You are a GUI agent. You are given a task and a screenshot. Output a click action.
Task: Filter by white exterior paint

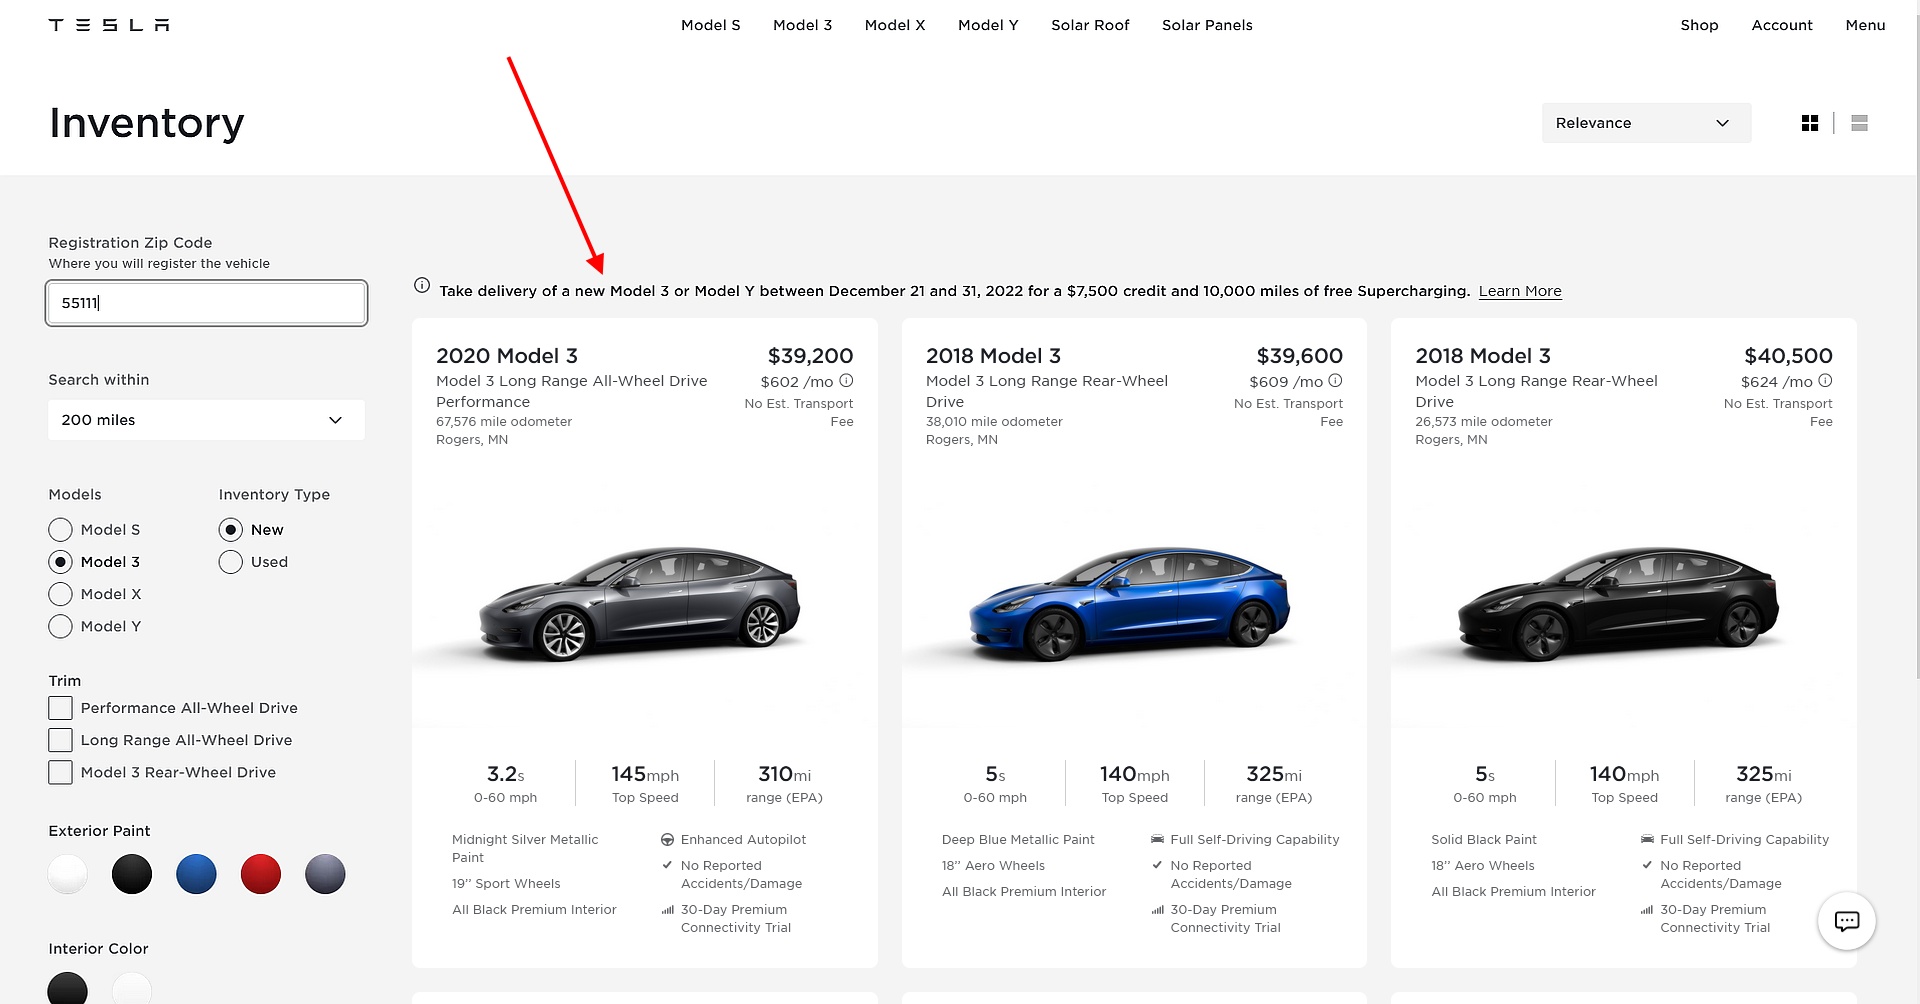[67, 874]
